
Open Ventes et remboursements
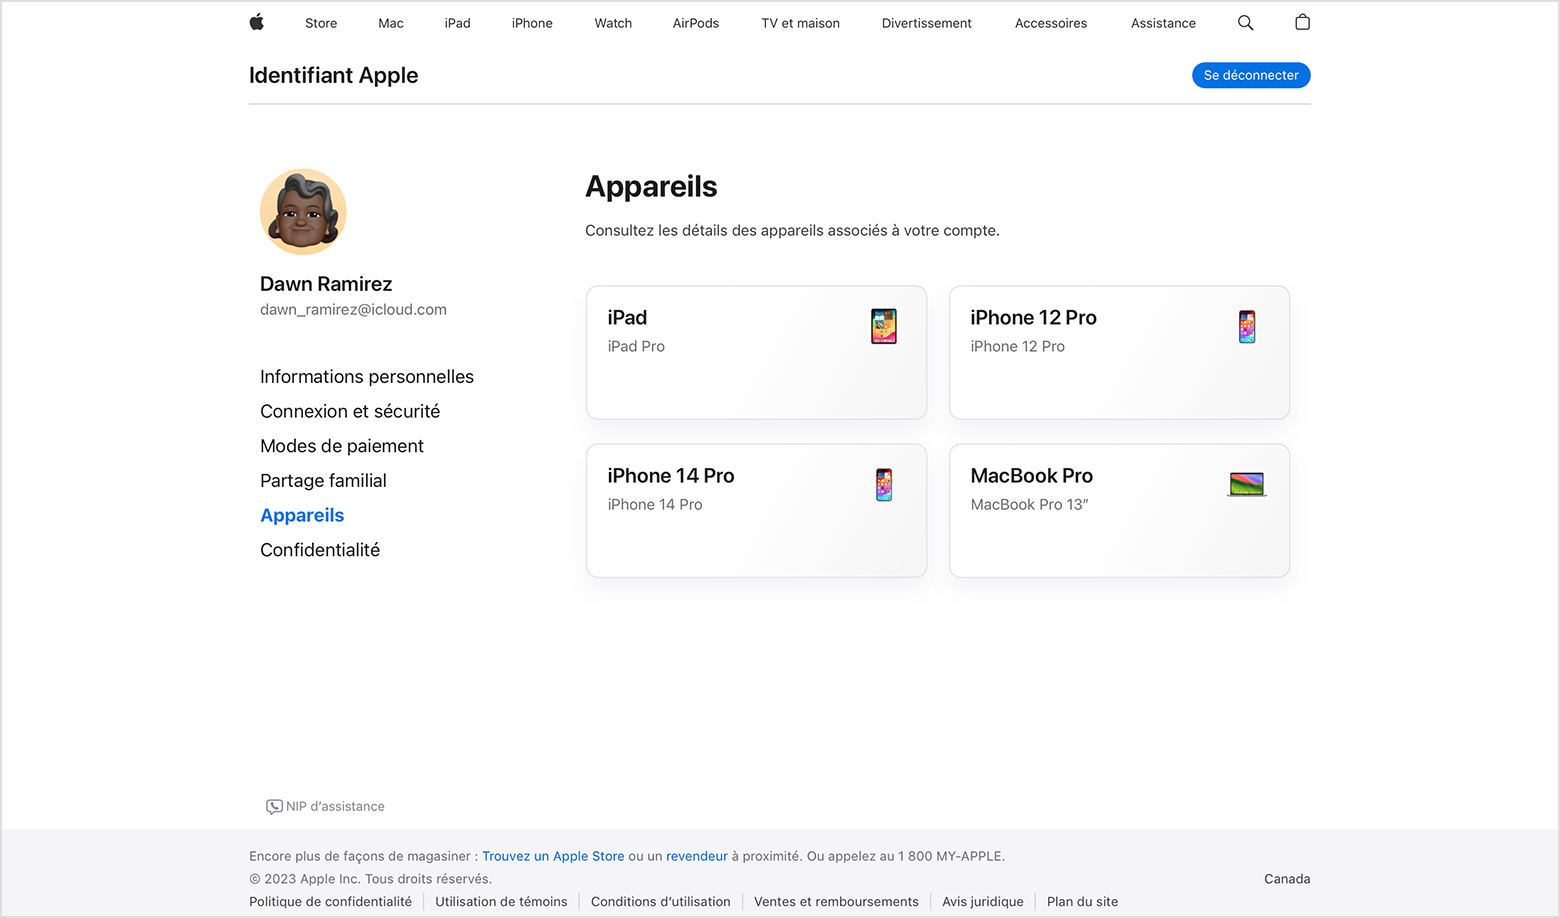coord(836,902)
